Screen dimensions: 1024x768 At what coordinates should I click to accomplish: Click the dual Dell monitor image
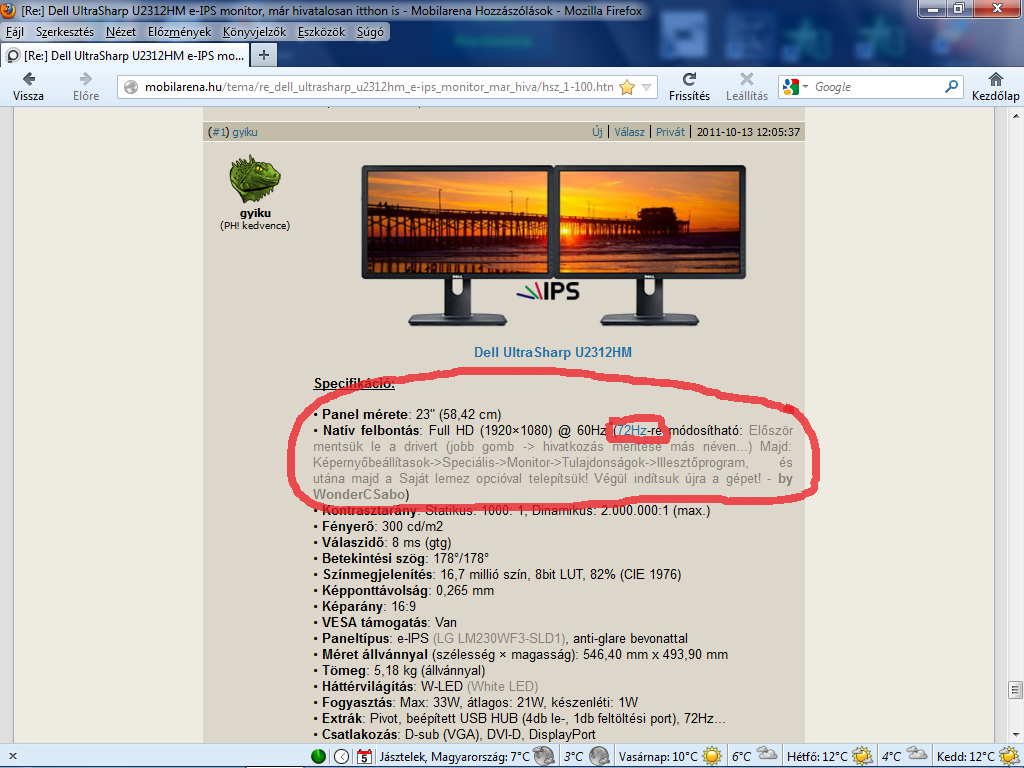553,245
